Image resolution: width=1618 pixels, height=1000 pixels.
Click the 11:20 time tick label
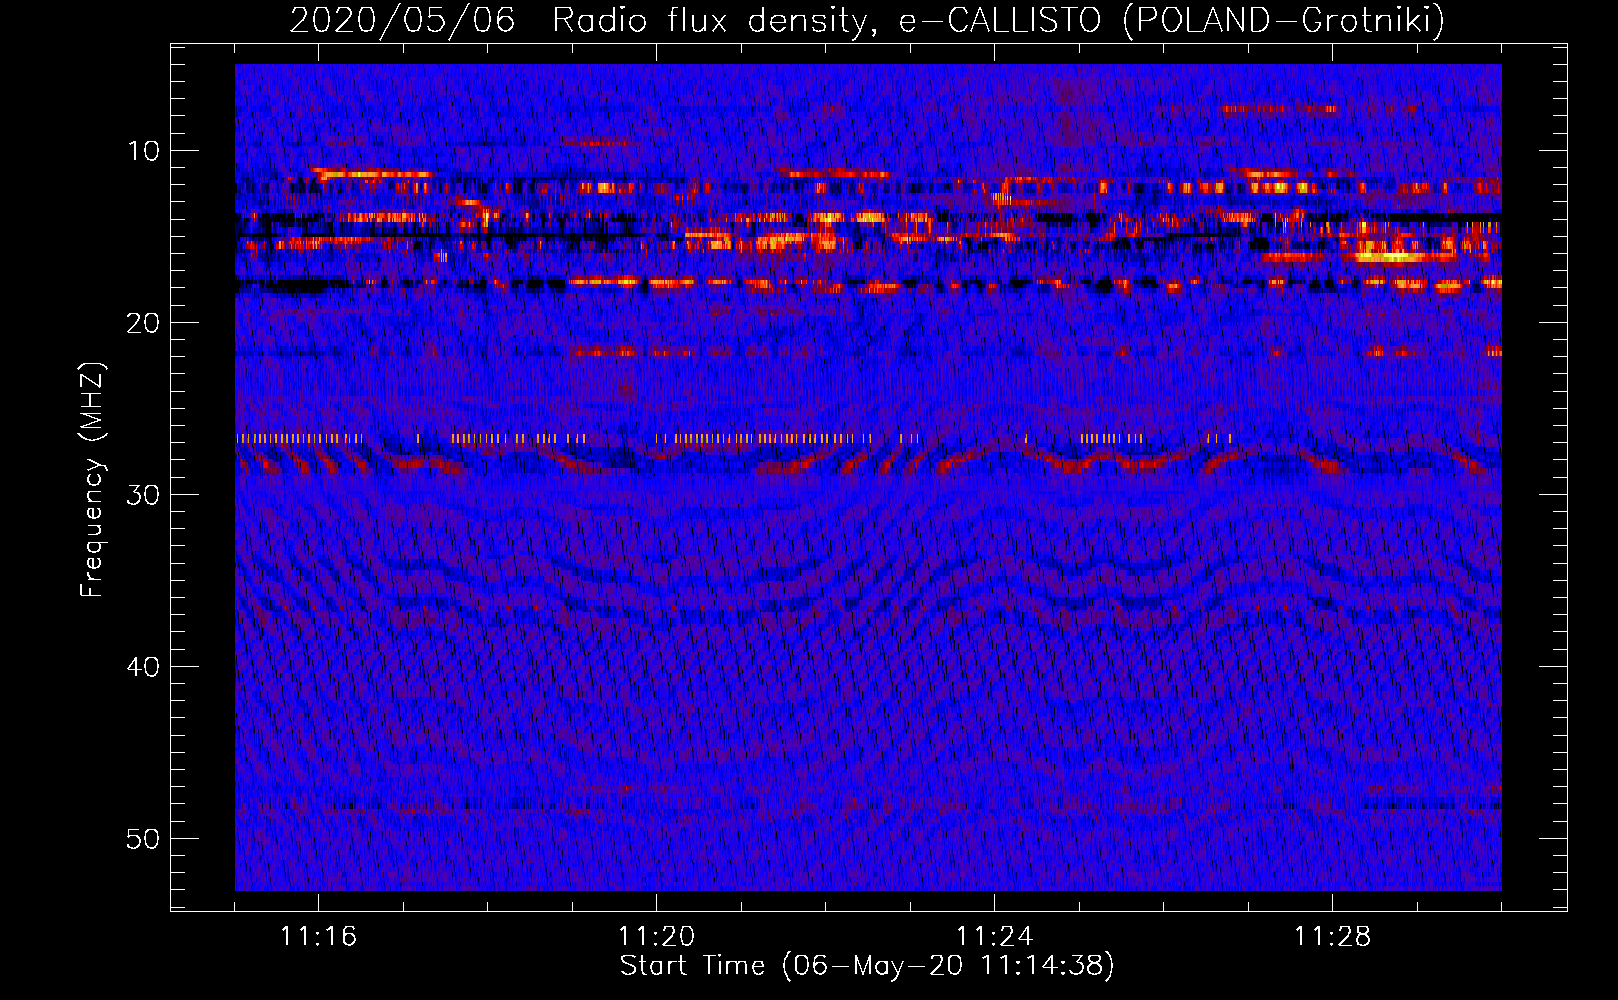(656, 937)
